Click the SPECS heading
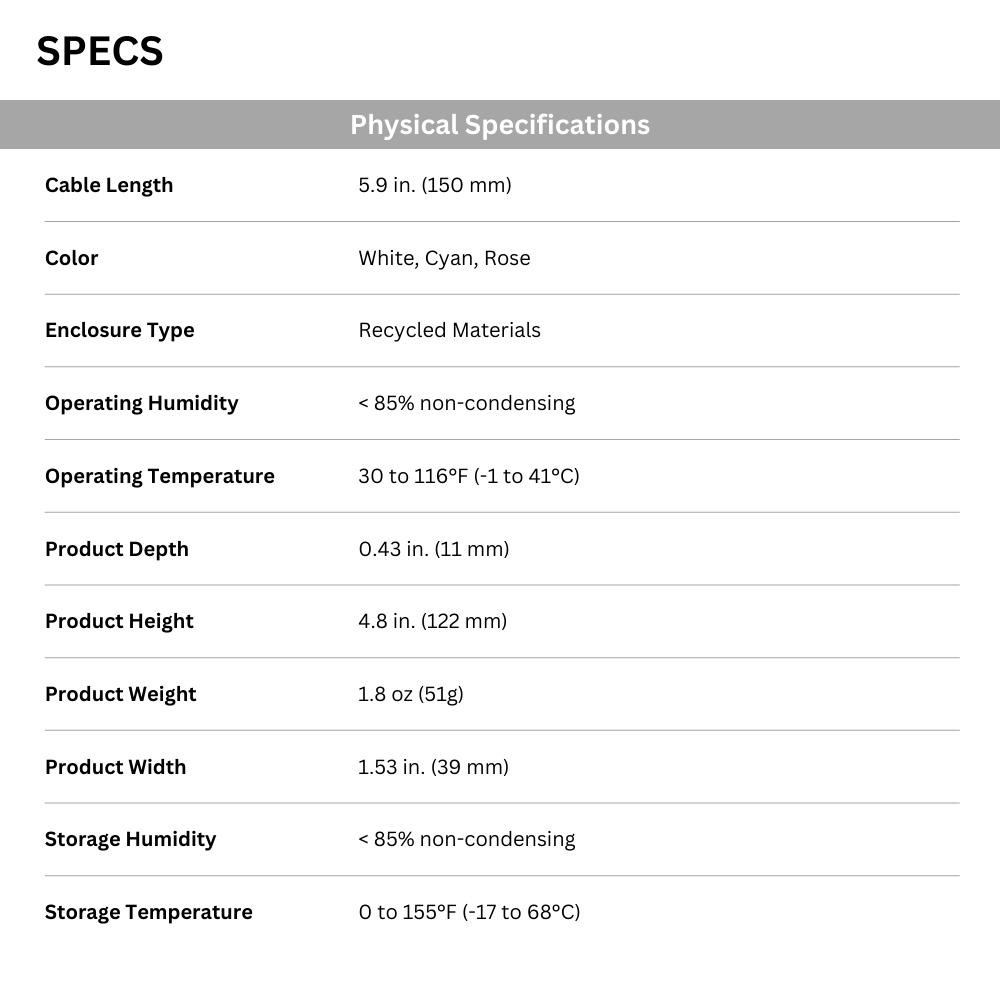Viewport: 1000px width, 1000px height. coord(99,51)
